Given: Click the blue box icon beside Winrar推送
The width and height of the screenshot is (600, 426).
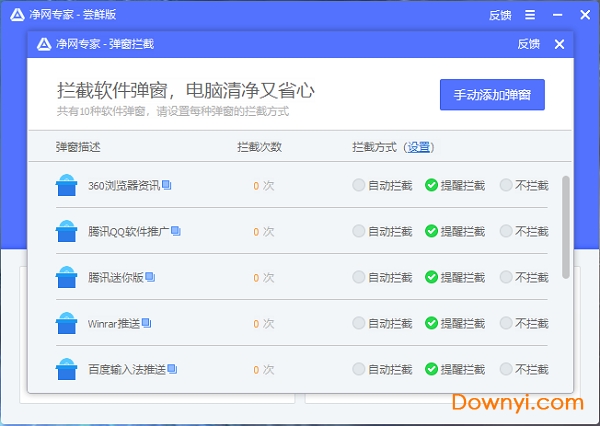Looking at the screenshot, I should [66, 323].
